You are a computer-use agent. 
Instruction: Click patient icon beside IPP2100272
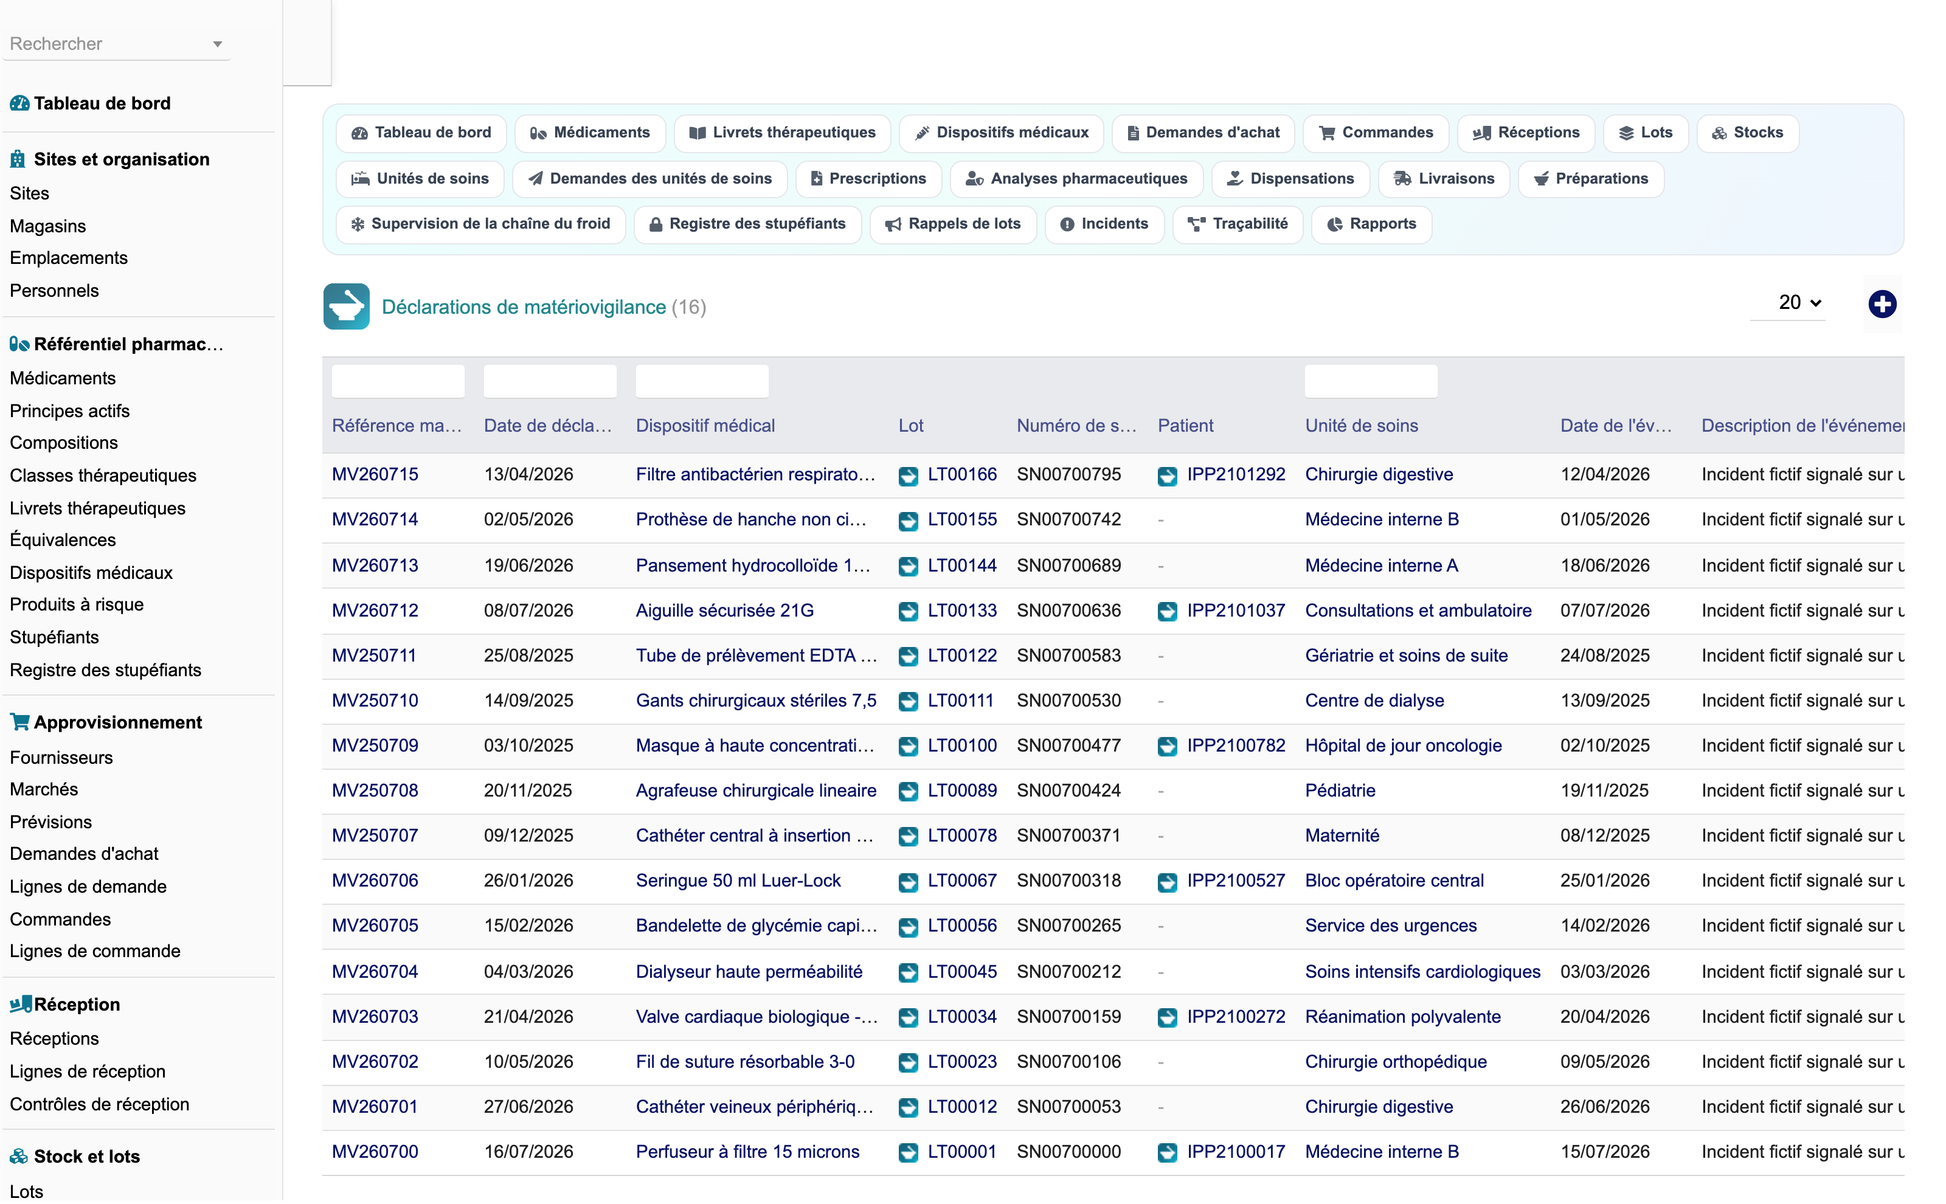click(1167, 1018)
